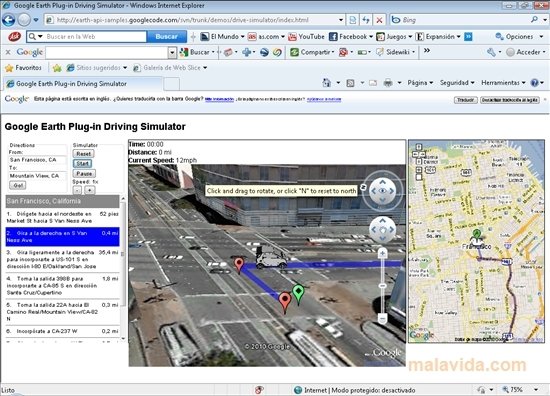This screenshot has height=396, width=550.
Task: Open the Opciones menu in Ask toolbar
Action: [520, 36]
